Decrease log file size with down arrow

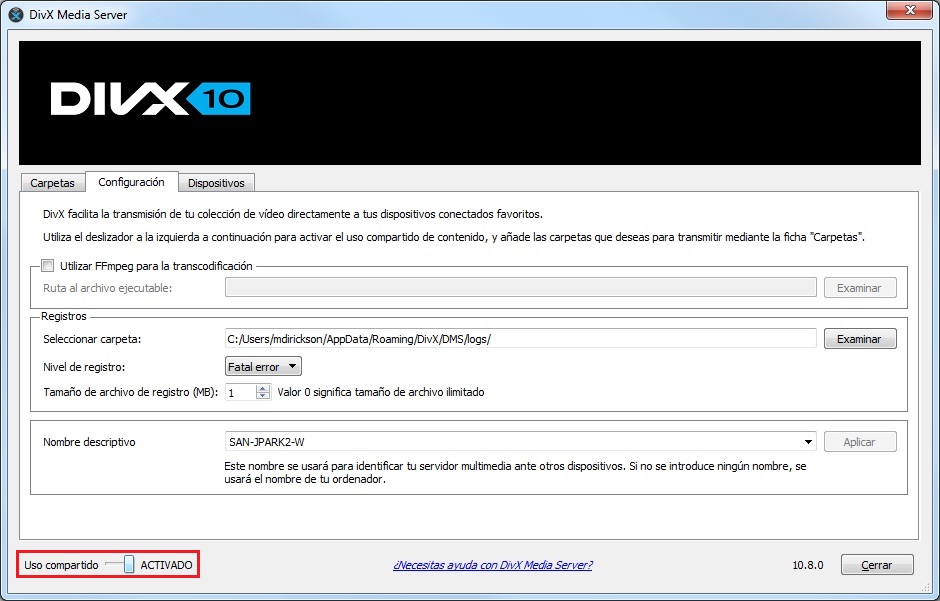pyautogui.click(x=263, y=396)
